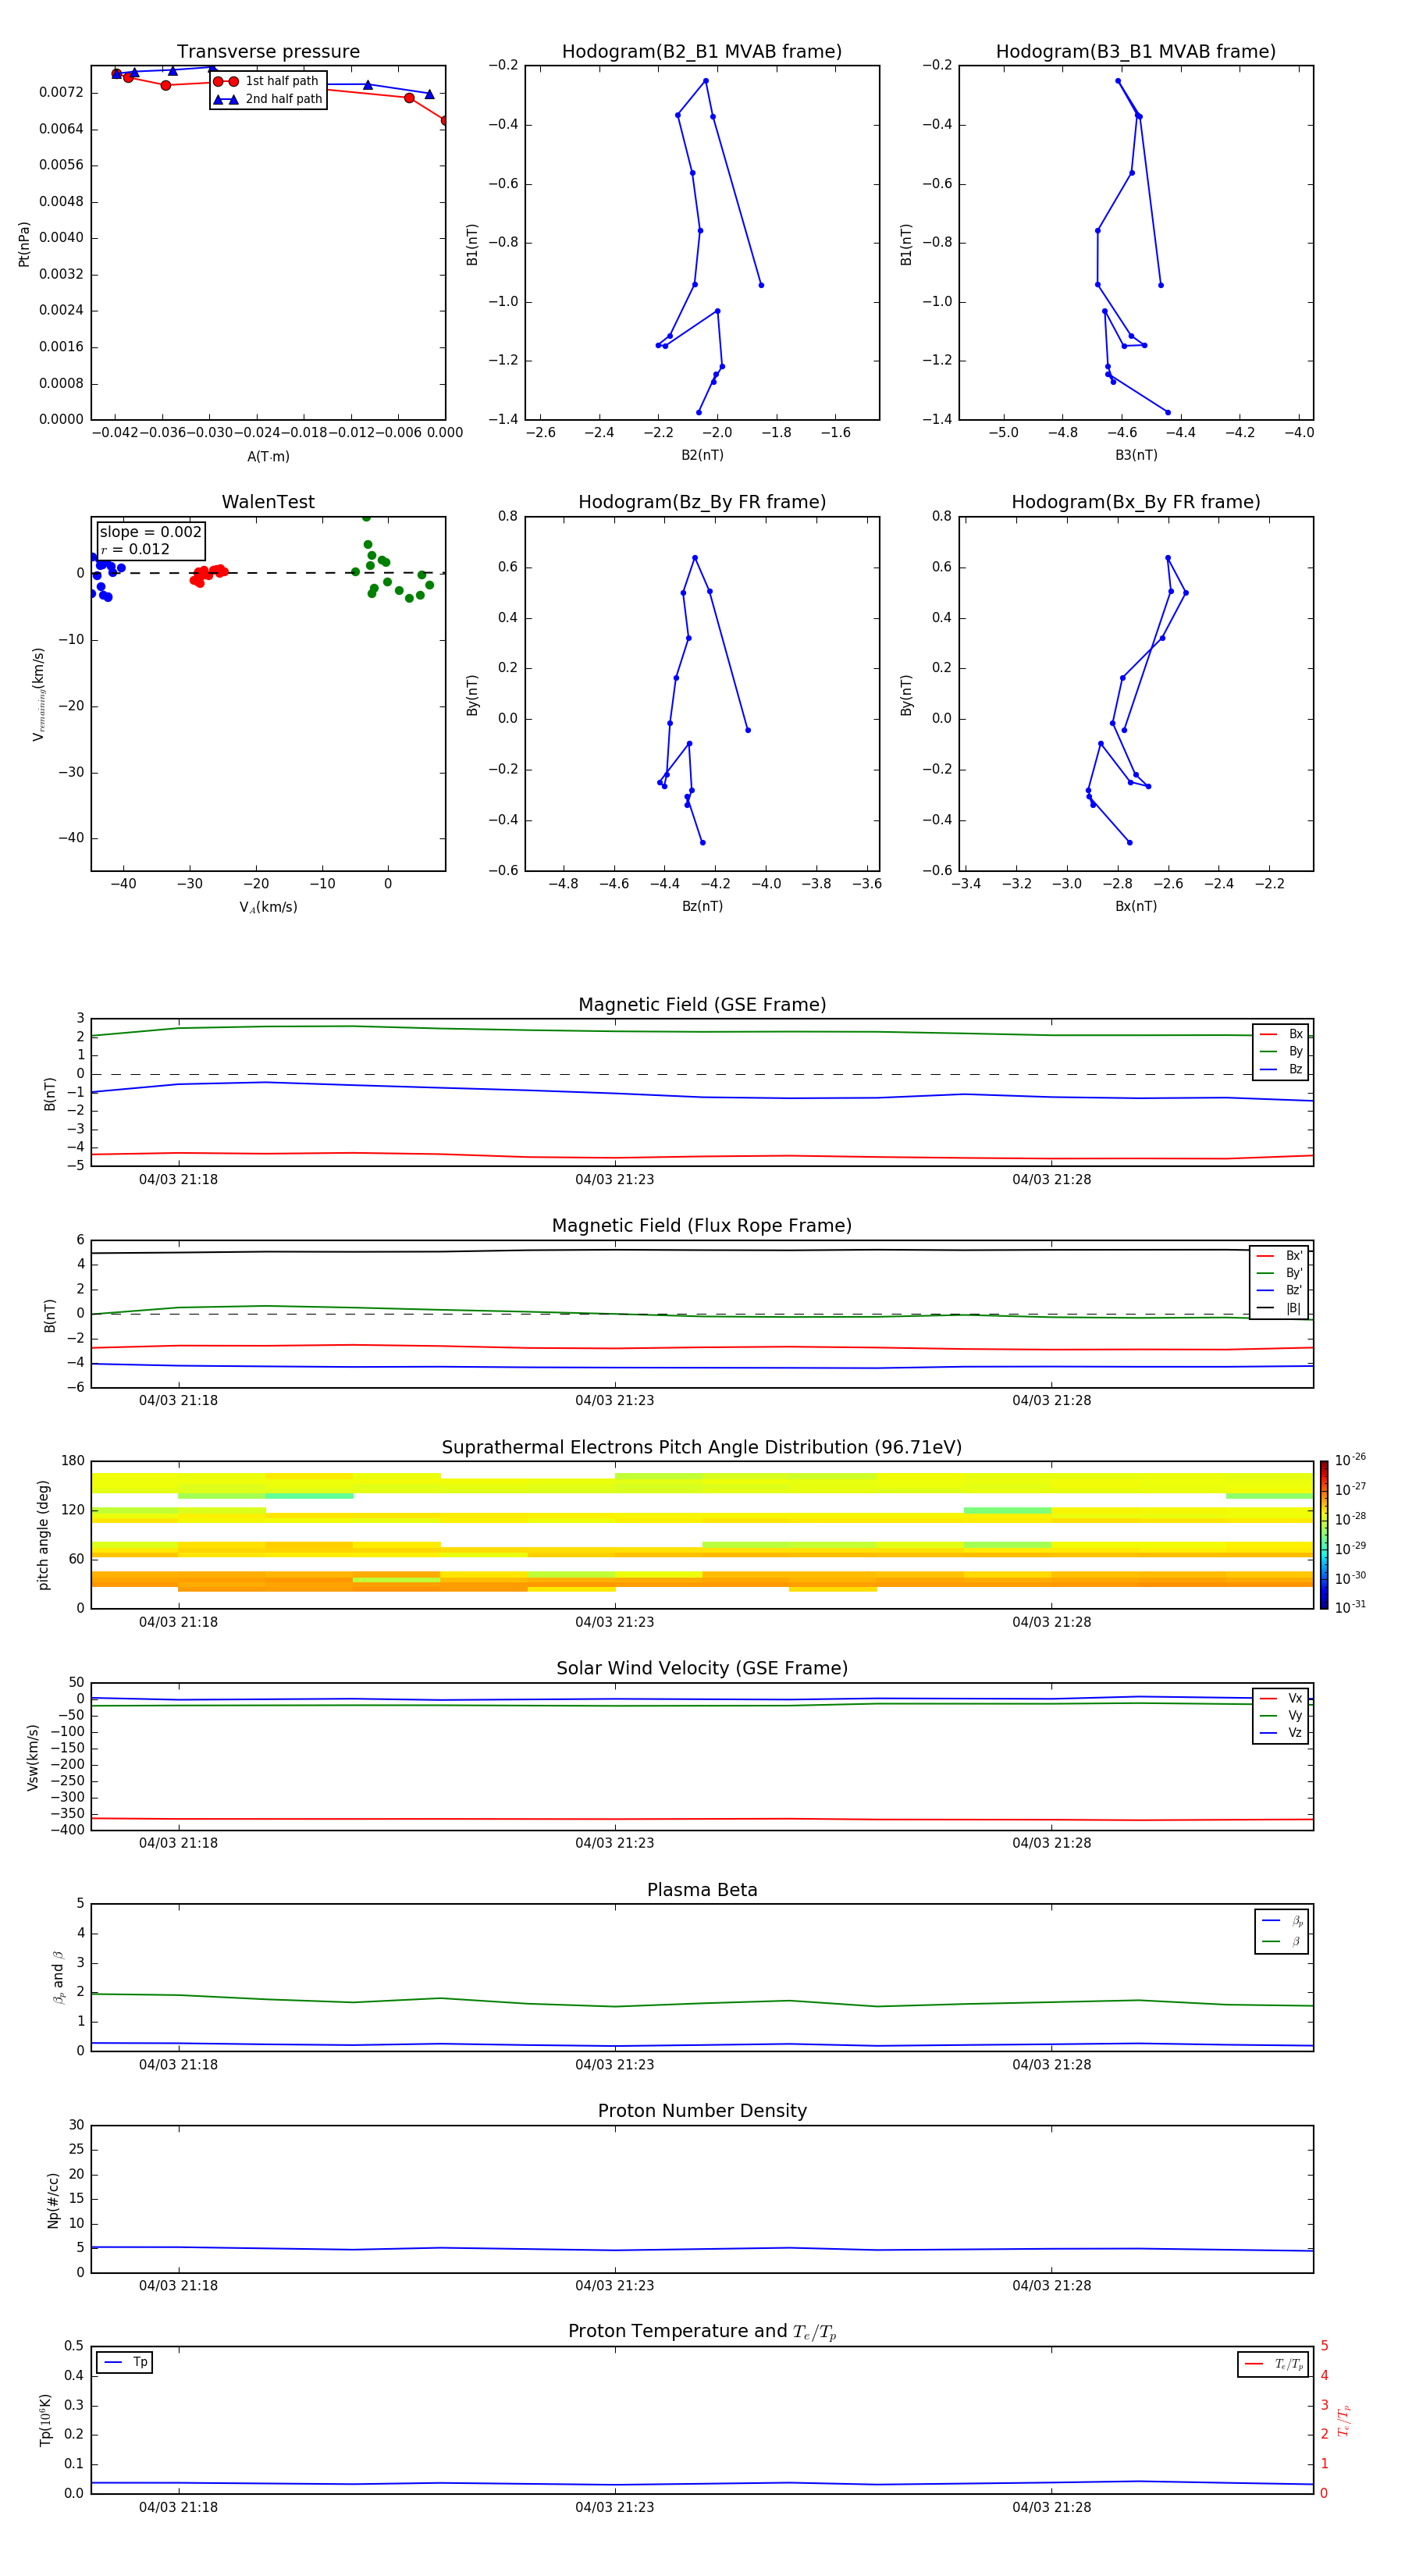Screen dimensions: 1405x2576
Task: Click the By entry in GSE legend
Action: pos(1282,1051)
